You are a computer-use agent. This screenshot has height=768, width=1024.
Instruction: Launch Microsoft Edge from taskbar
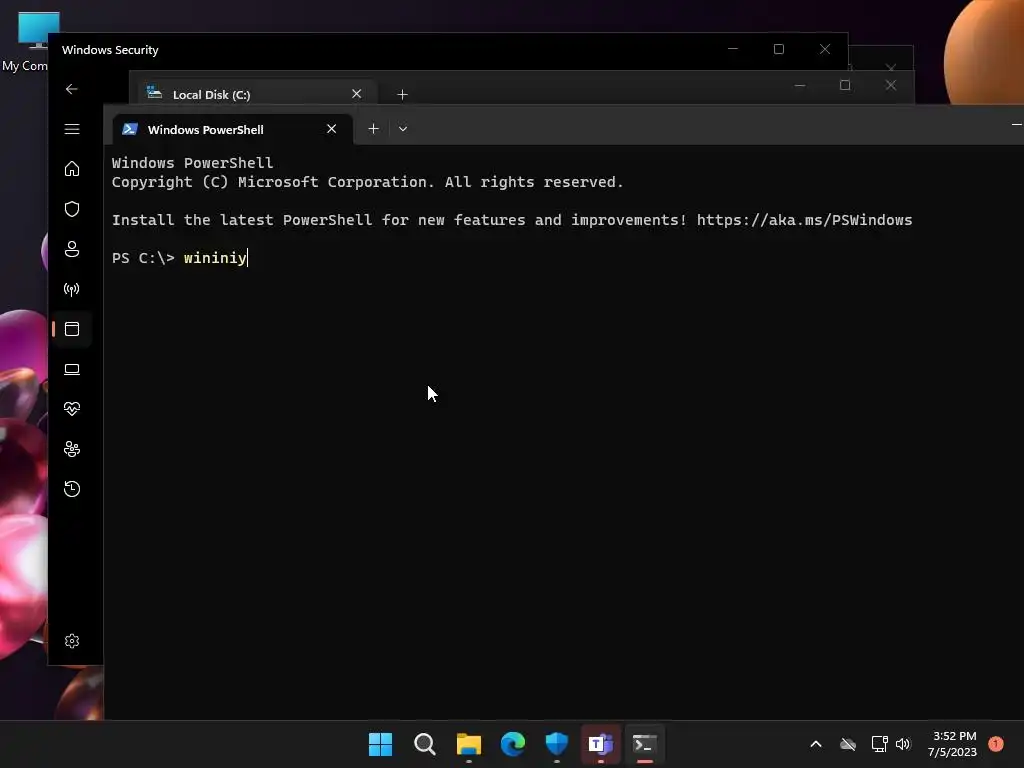click(513, 744)
